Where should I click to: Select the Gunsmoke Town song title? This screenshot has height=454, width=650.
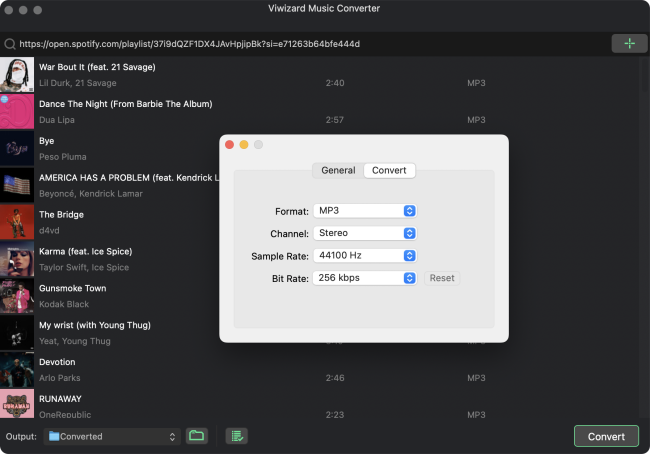point(73,289)
